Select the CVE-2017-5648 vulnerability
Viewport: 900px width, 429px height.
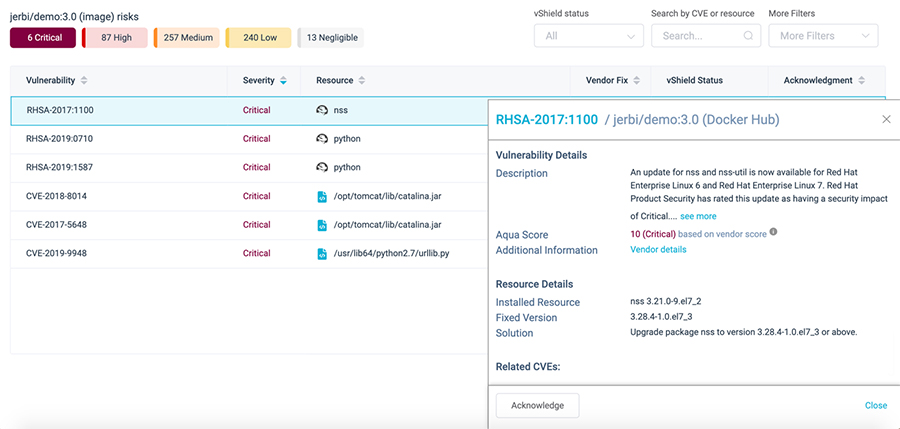coord(56,225)
